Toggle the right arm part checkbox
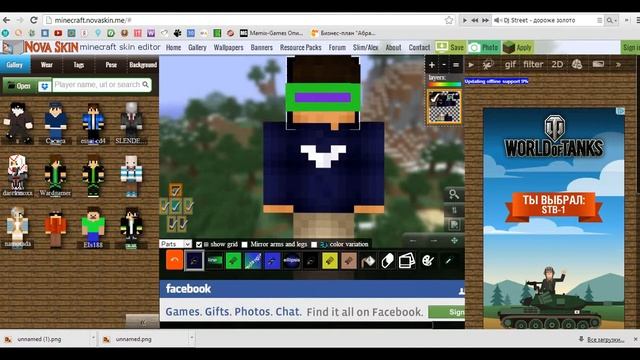 188,206
